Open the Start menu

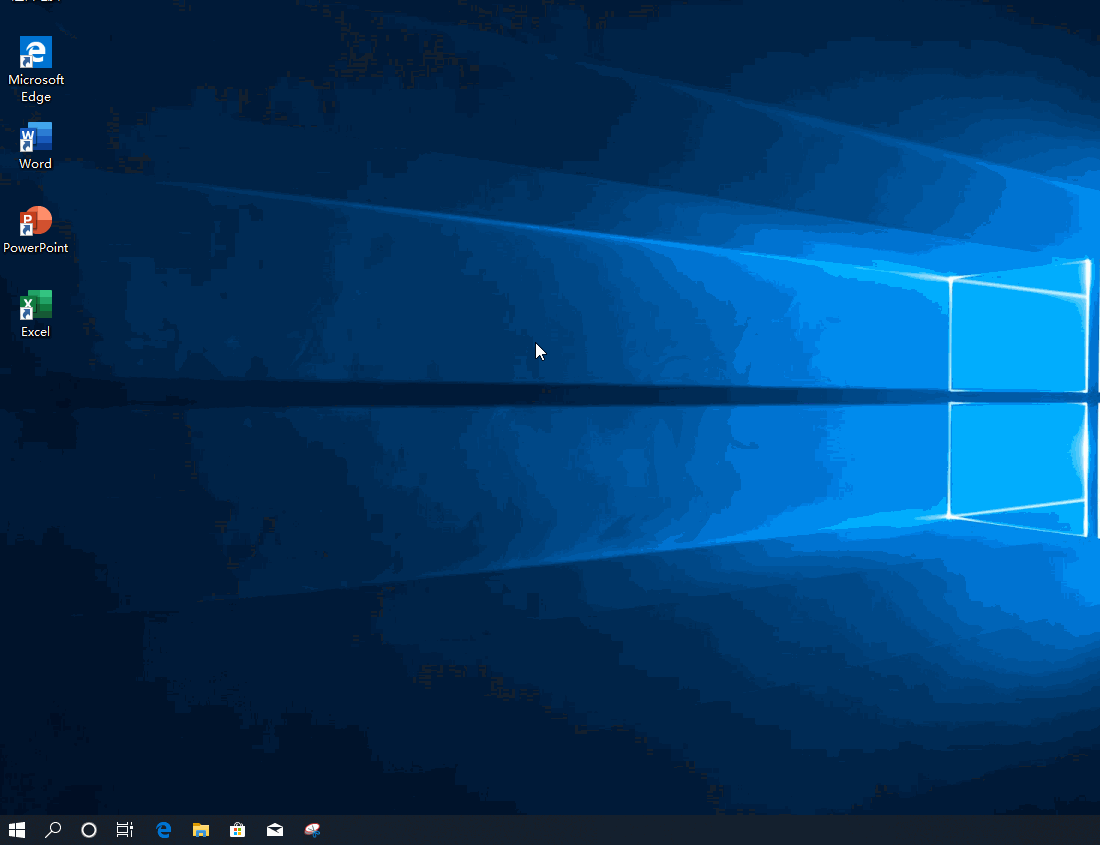click(x=15, y=830)
